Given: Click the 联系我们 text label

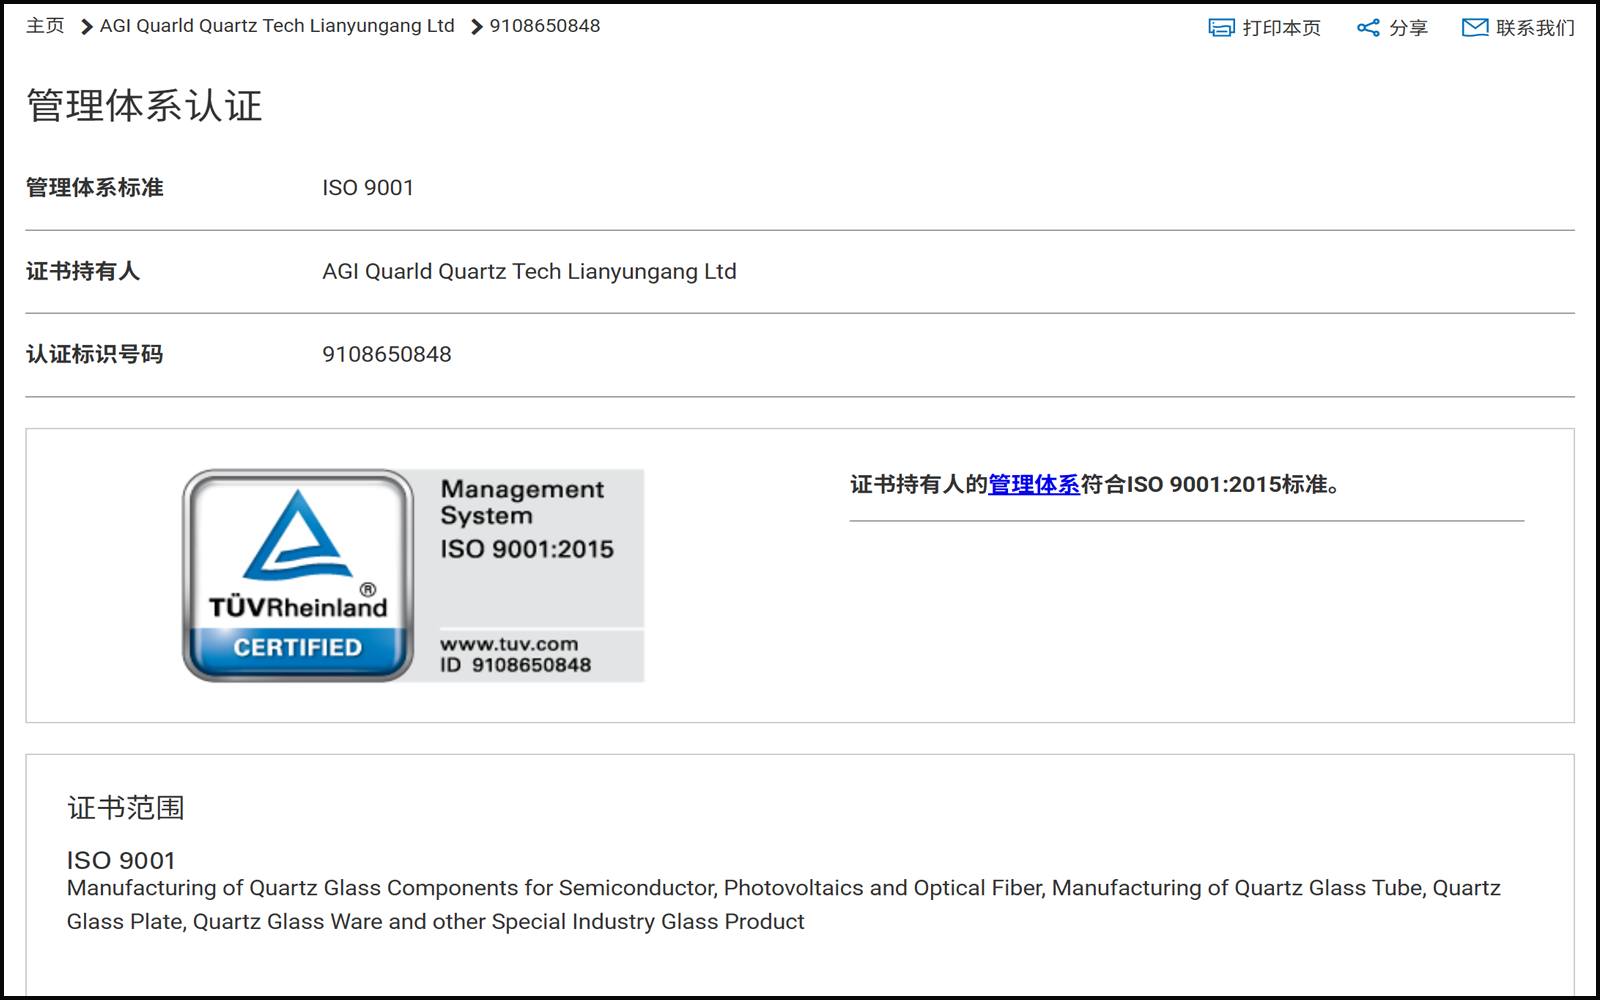Looking at the screenshot, I should 1535,28.
